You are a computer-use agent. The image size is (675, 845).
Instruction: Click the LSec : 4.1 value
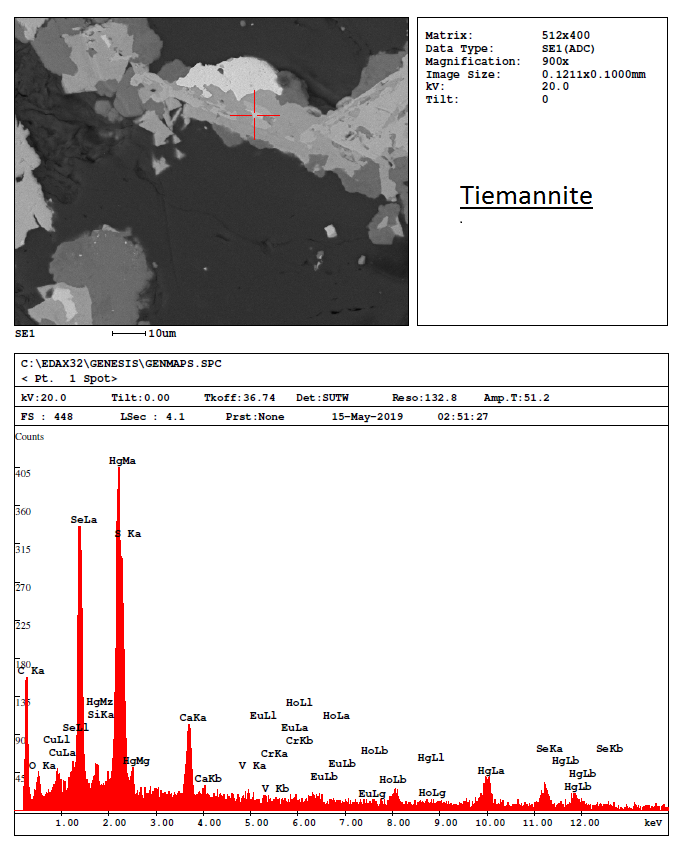click(152, 417)
